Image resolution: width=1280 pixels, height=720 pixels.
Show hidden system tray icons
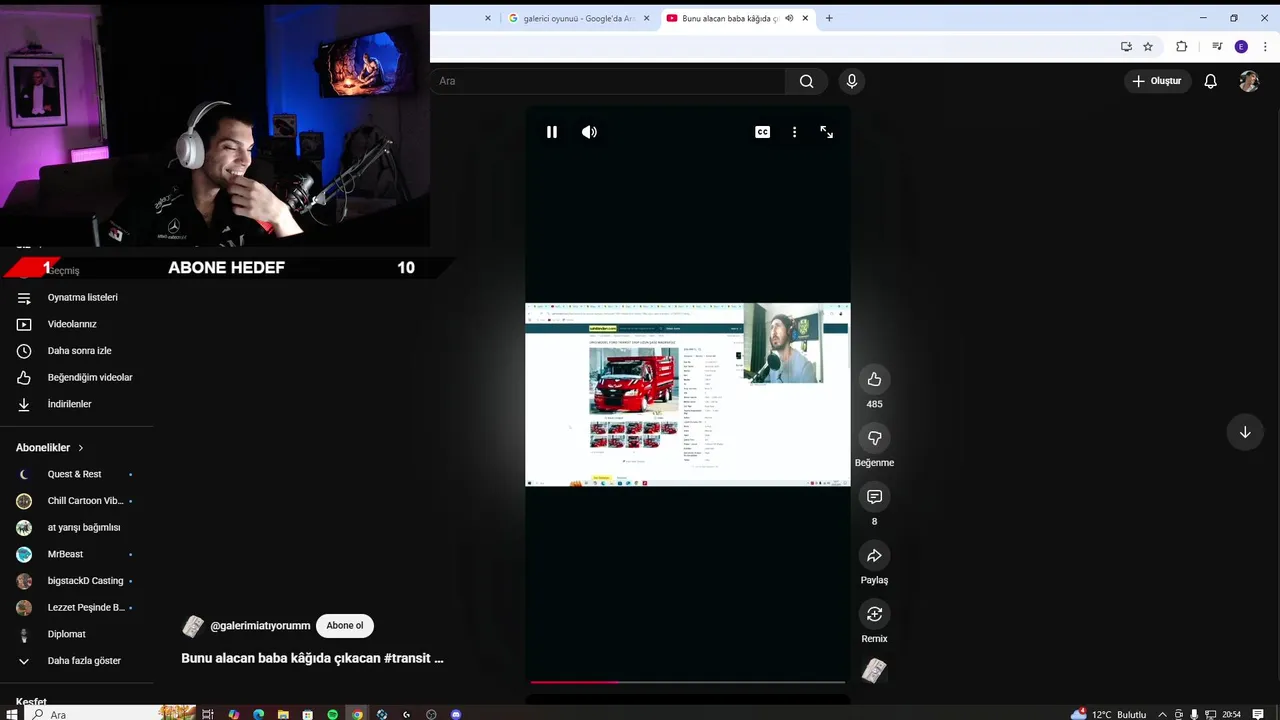(1162, 714)
